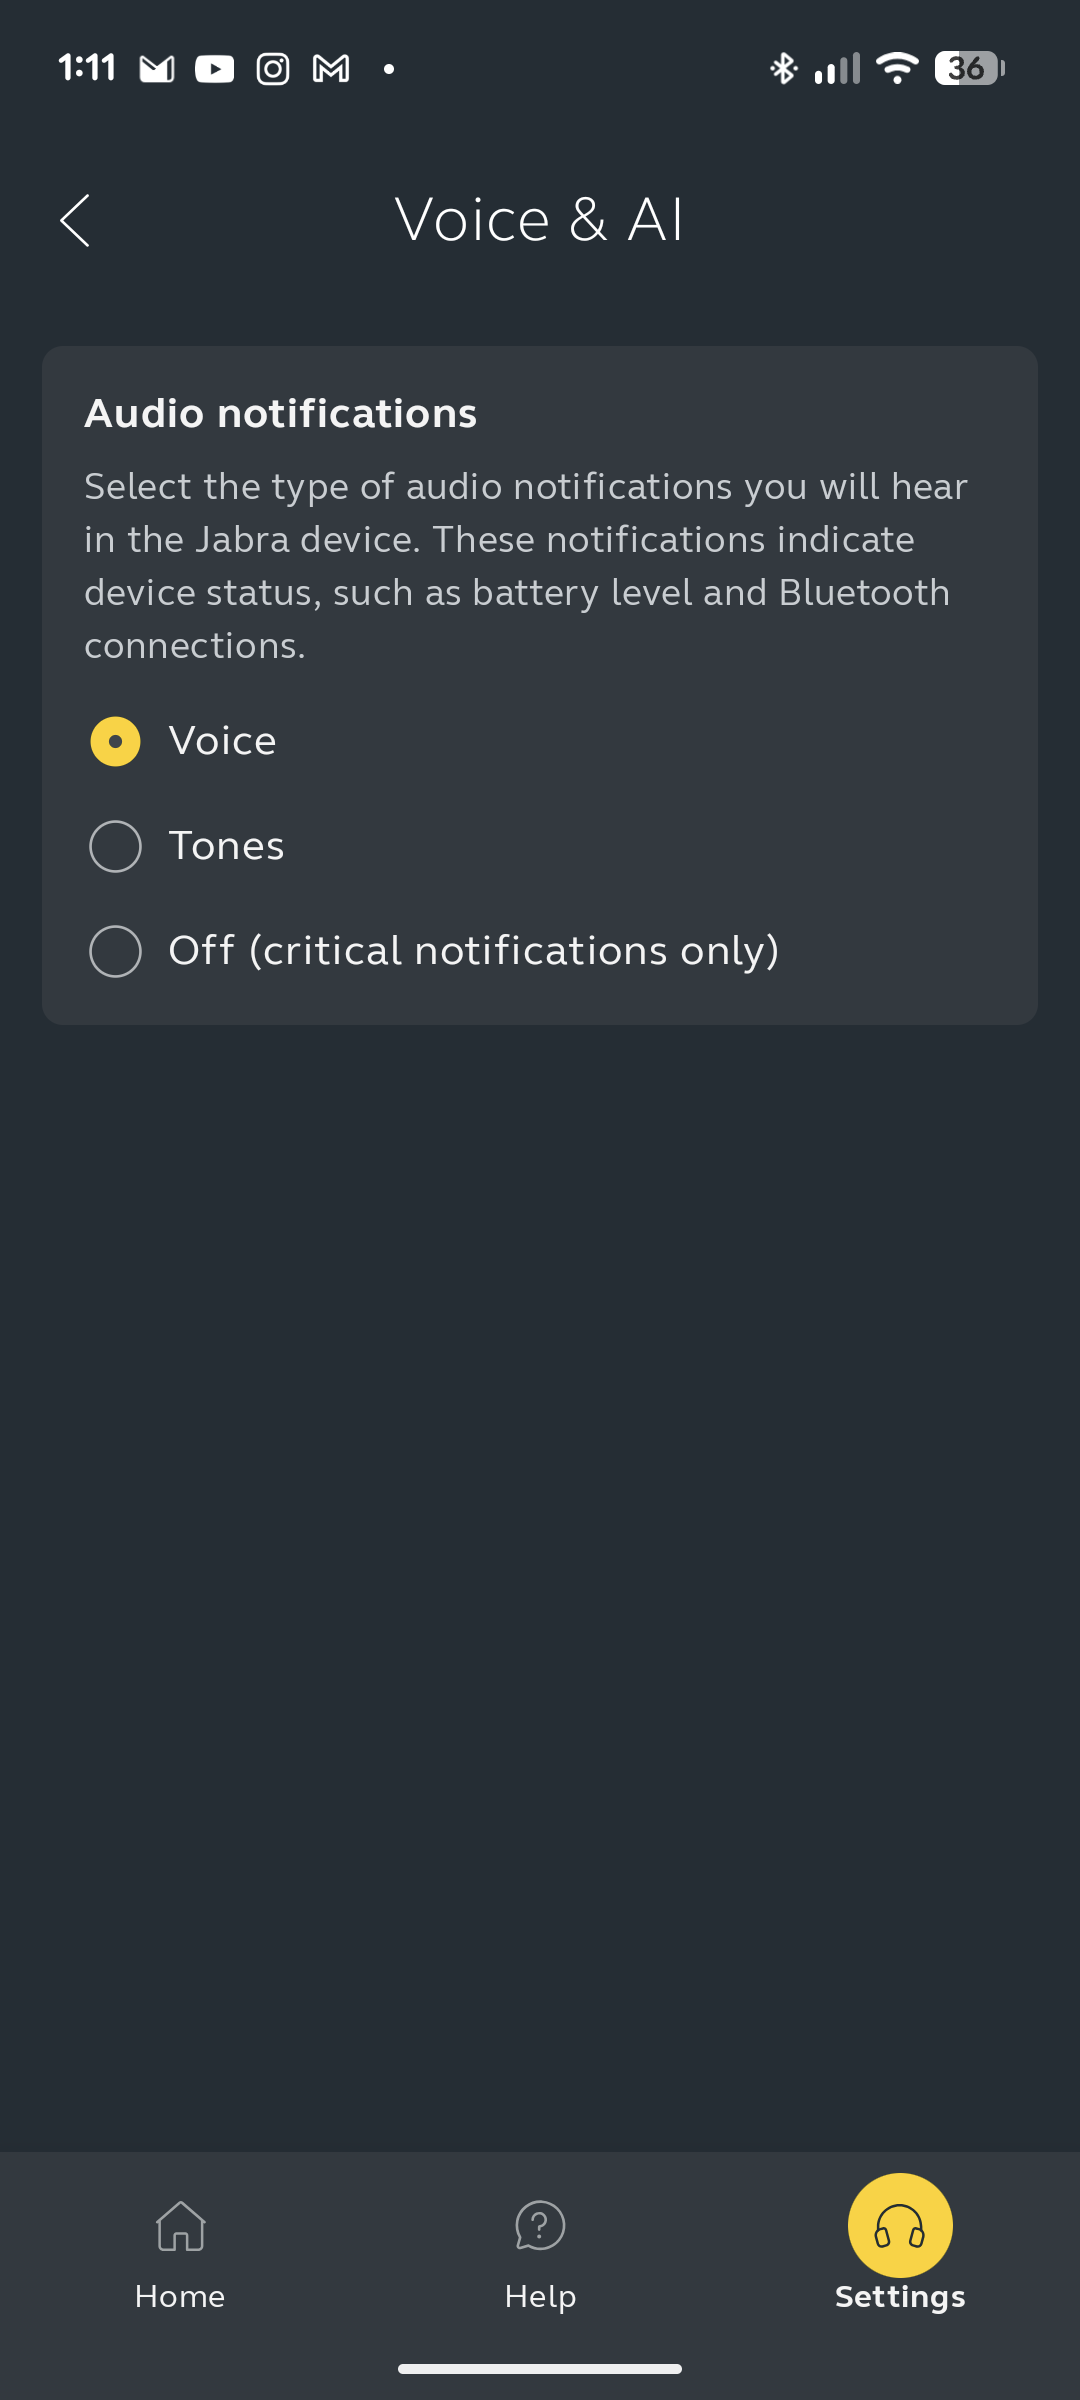The image size is (1080, 2400).
Task: Select the Off critical notifications radio button
Action: click(116, 951)
